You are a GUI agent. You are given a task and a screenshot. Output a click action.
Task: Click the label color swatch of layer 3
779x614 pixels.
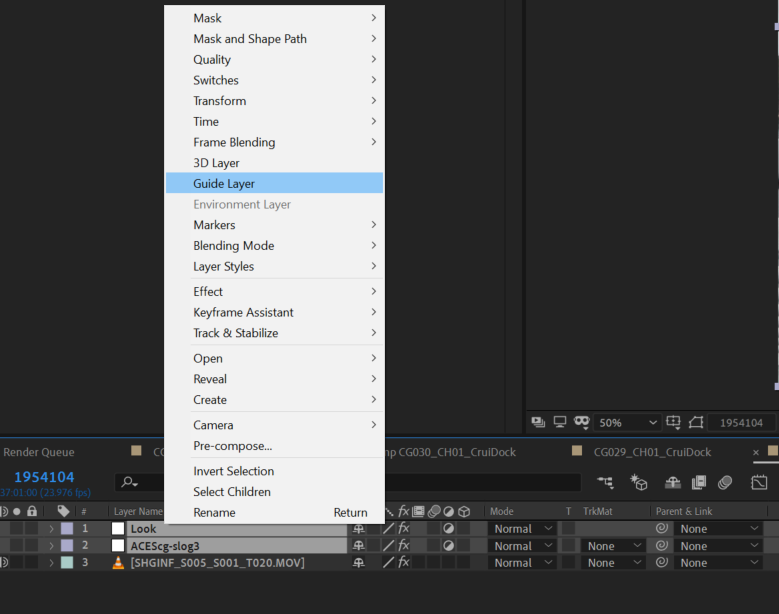coord(67,563)
